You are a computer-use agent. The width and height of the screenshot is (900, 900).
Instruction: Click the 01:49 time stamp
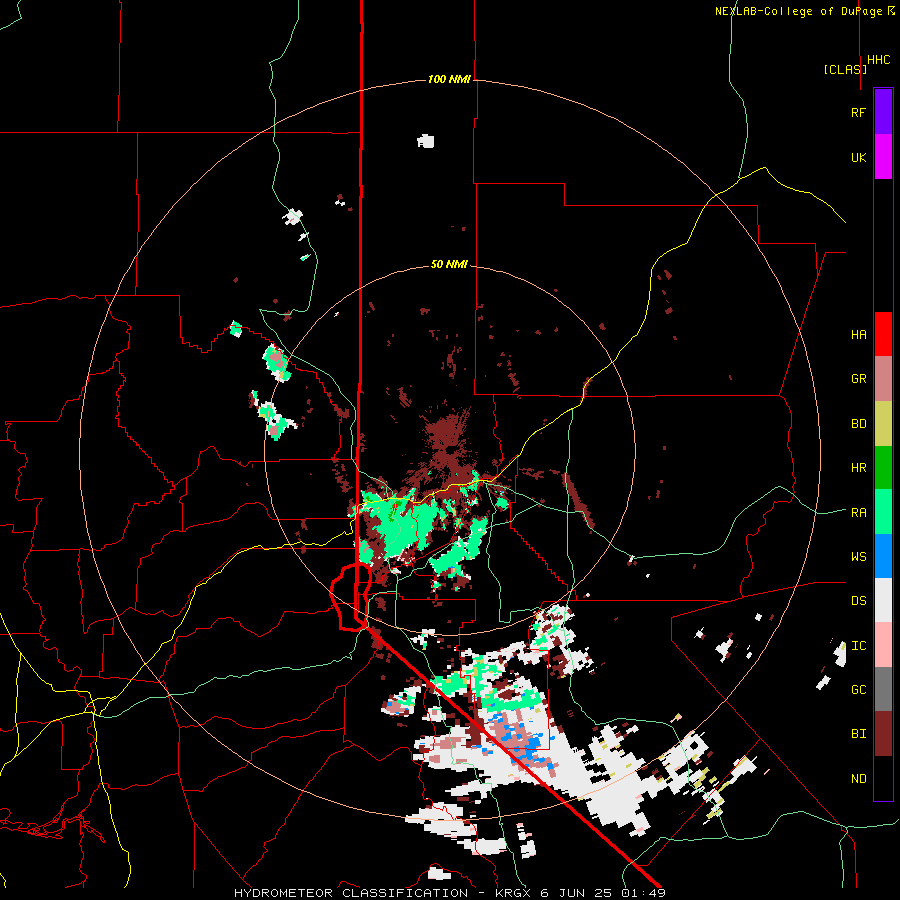pyautogui.click(x=643, y=893)
